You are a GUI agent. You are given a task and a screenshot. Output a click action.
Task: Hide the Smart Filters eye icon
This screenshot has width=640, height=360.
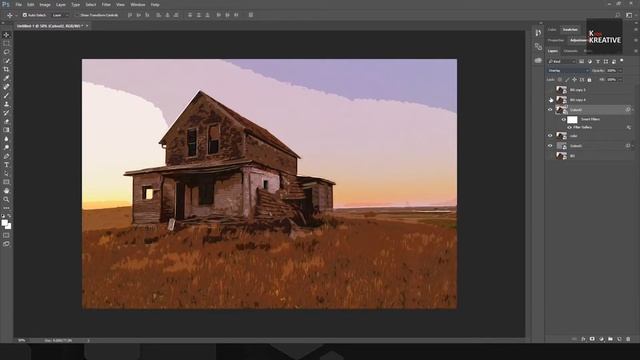pyautogui.click(x=564, y=120)
